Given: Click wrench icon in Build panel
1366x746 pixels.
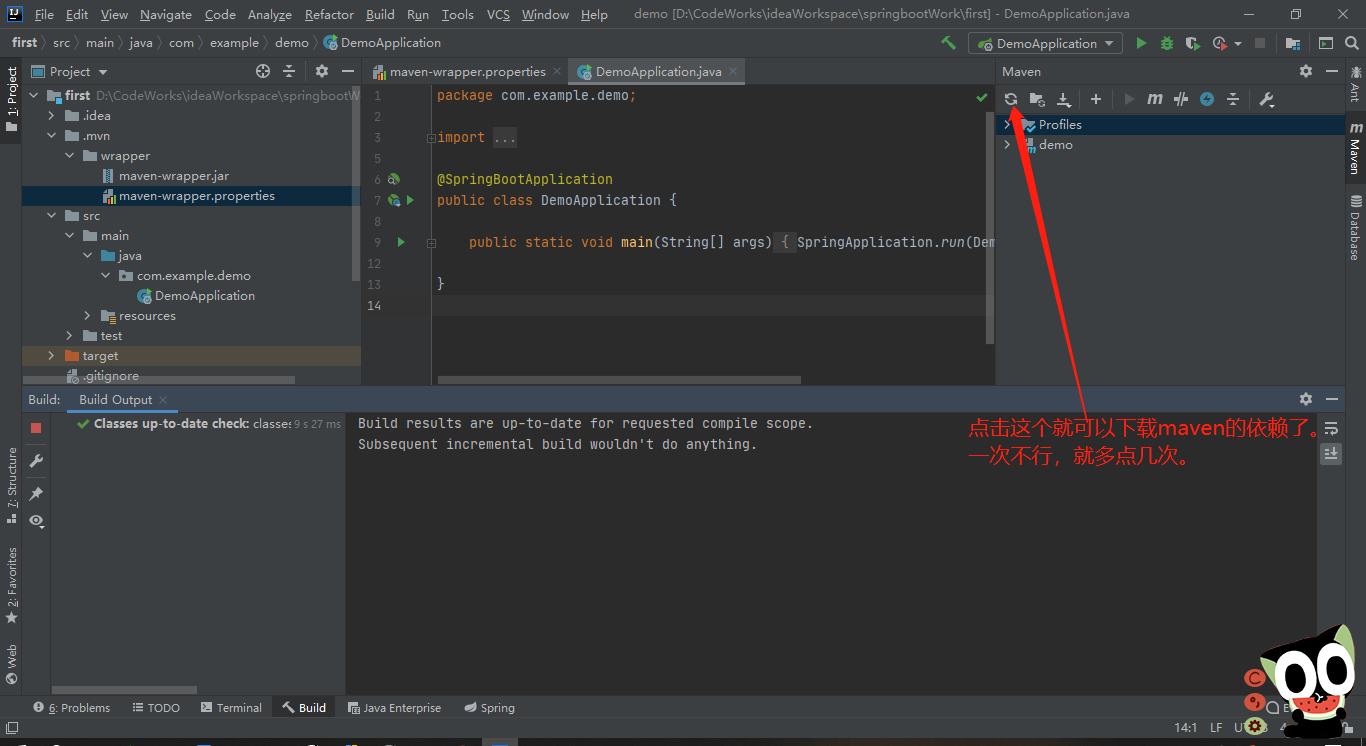Looking at the screenshot, I should [36, 461].
